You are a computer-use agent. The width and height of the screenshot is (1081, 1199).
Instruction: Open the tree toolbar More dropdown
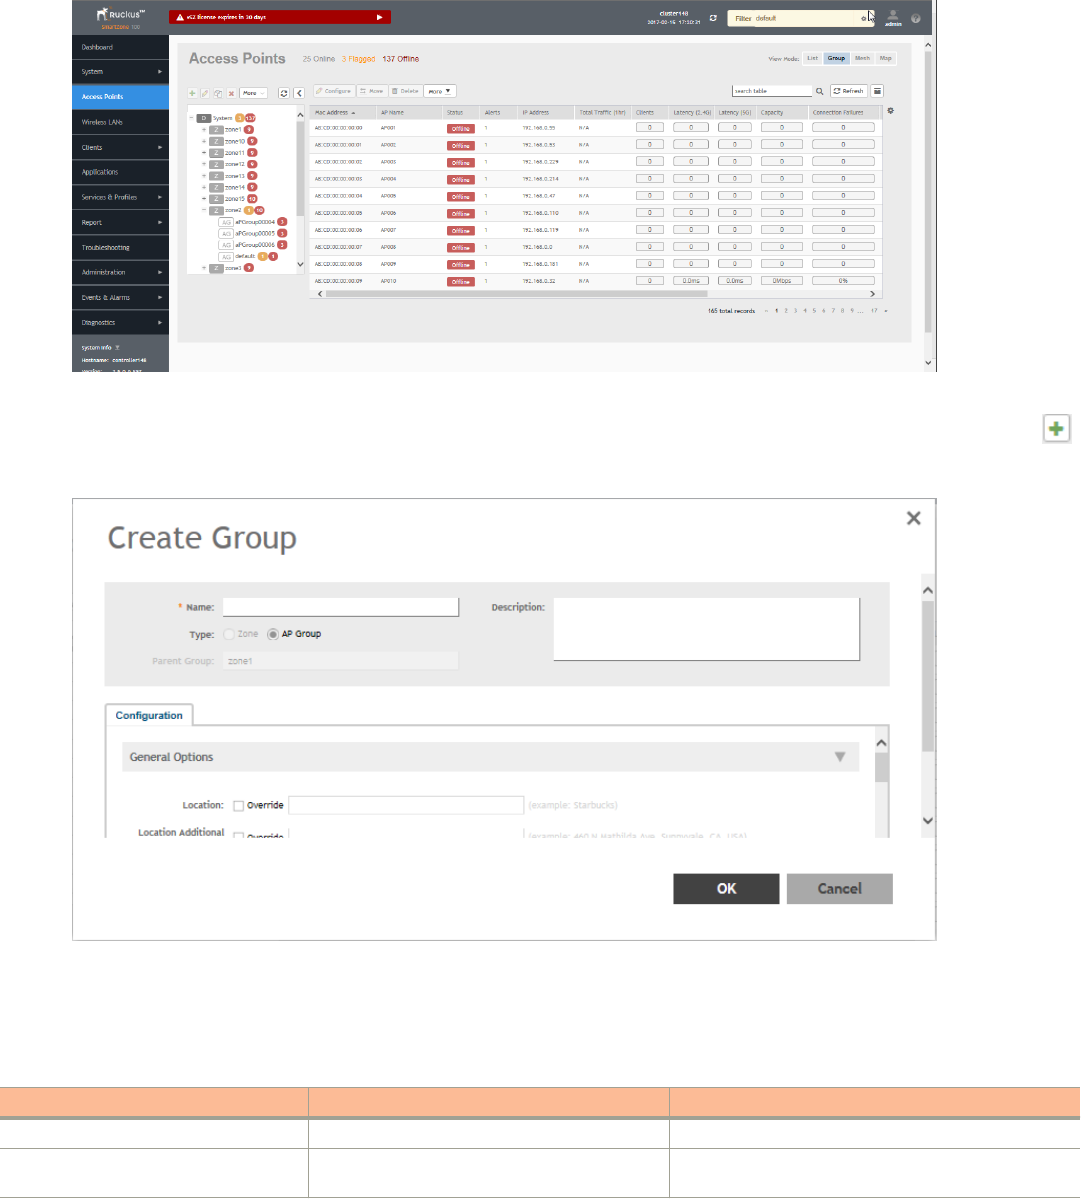point(253,93)
